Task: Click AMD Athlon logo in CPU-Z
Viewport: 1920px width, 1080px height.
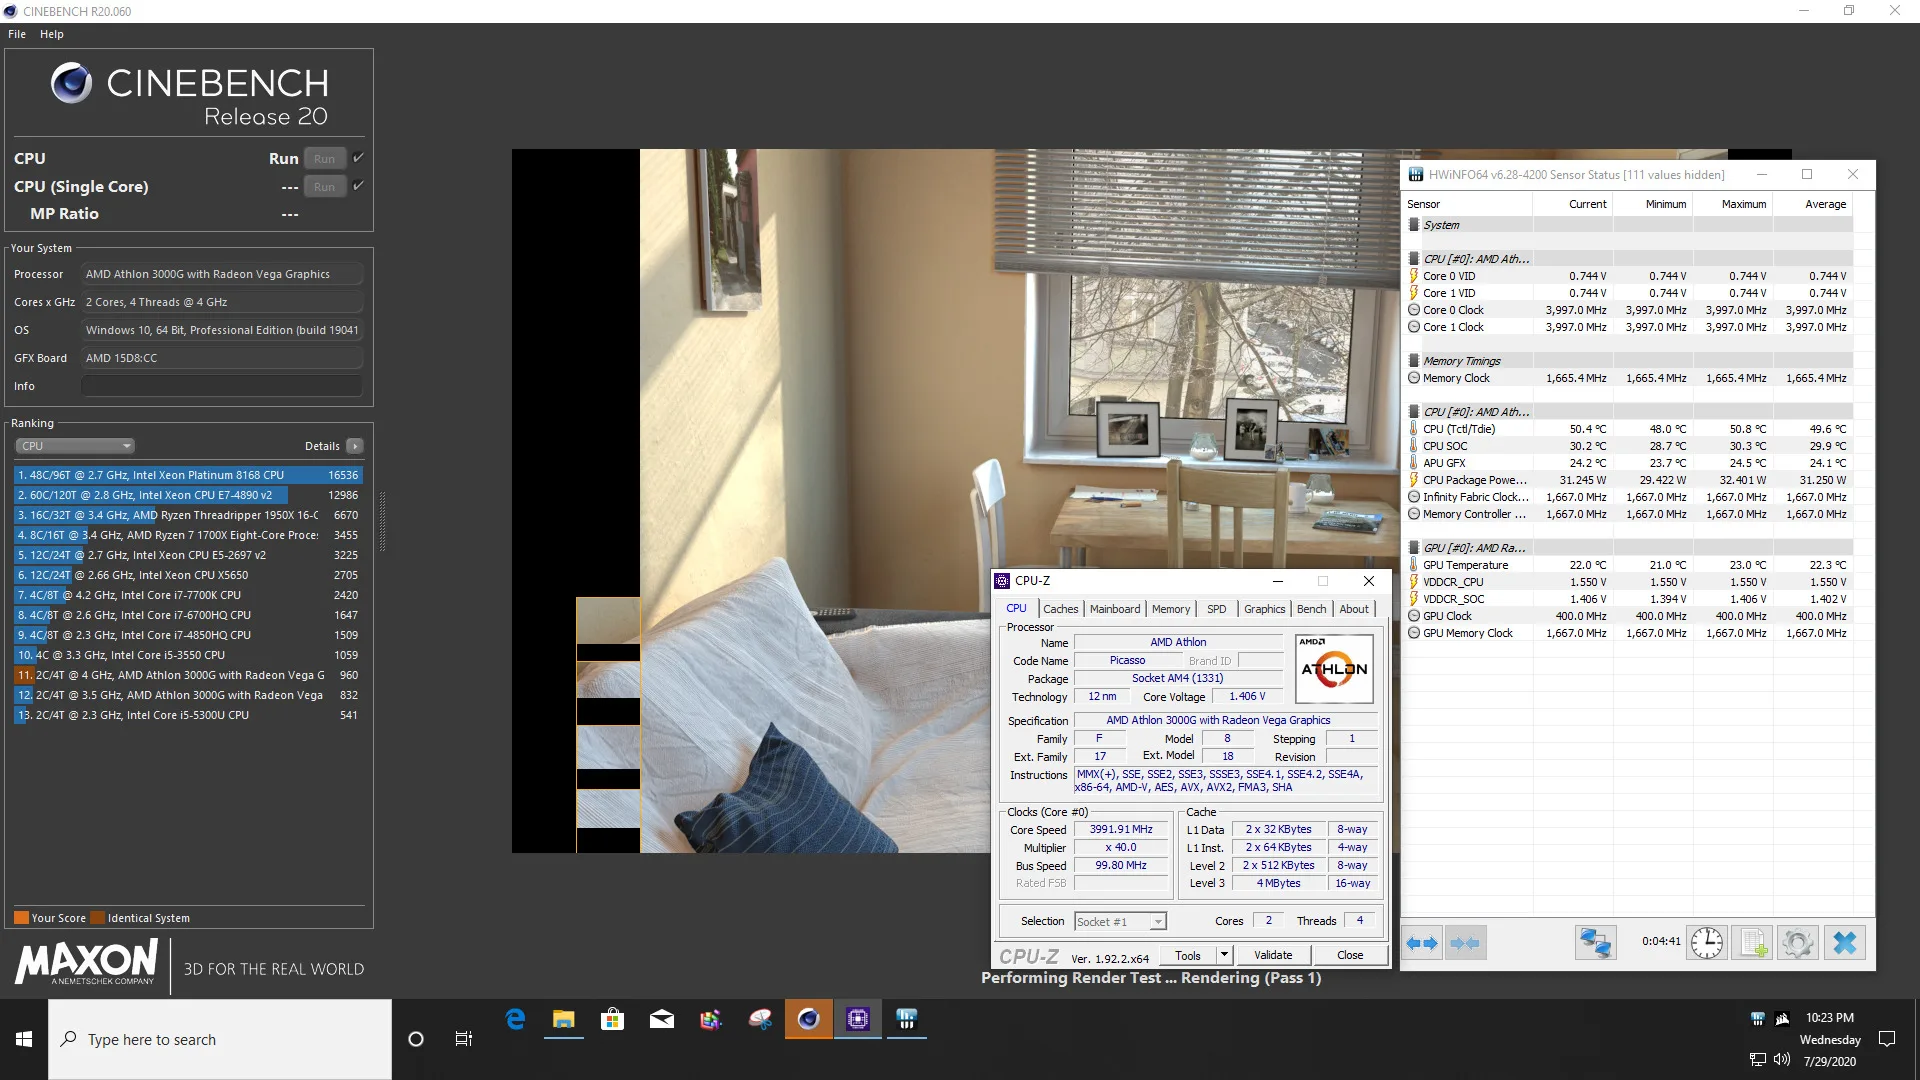Action: pos(1334,669)
